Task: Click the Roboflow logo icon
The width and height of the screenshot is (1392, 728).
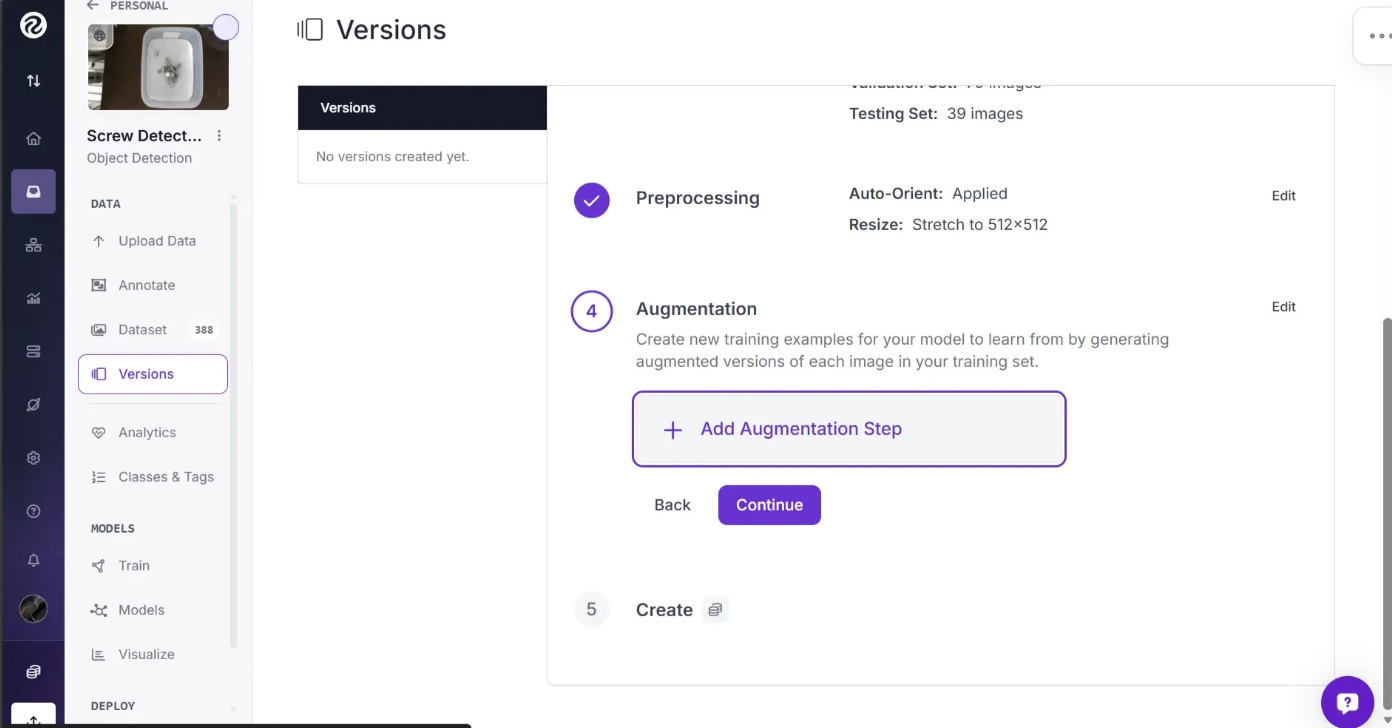Action: 33,26
